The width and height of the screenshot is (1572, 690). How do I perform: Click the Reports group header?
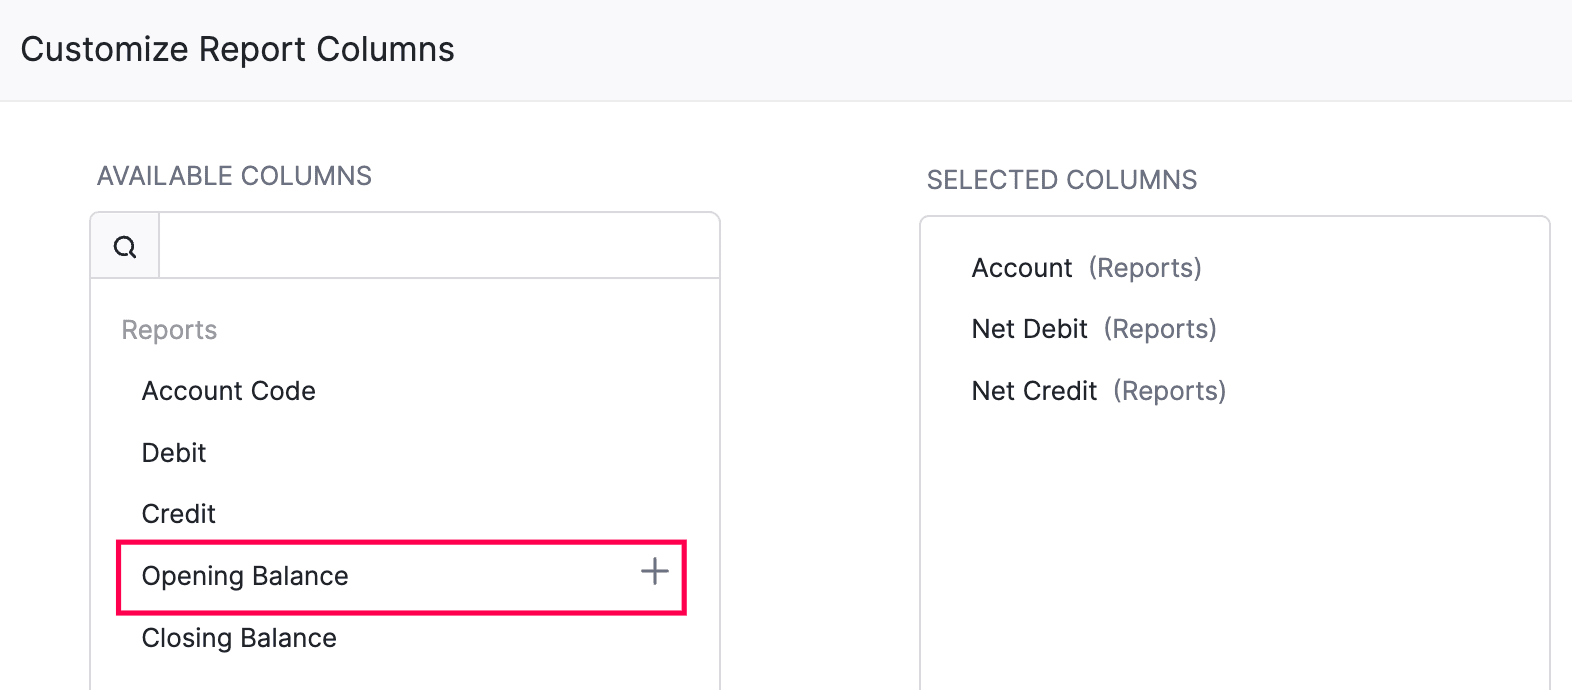(x=168, y=329)
